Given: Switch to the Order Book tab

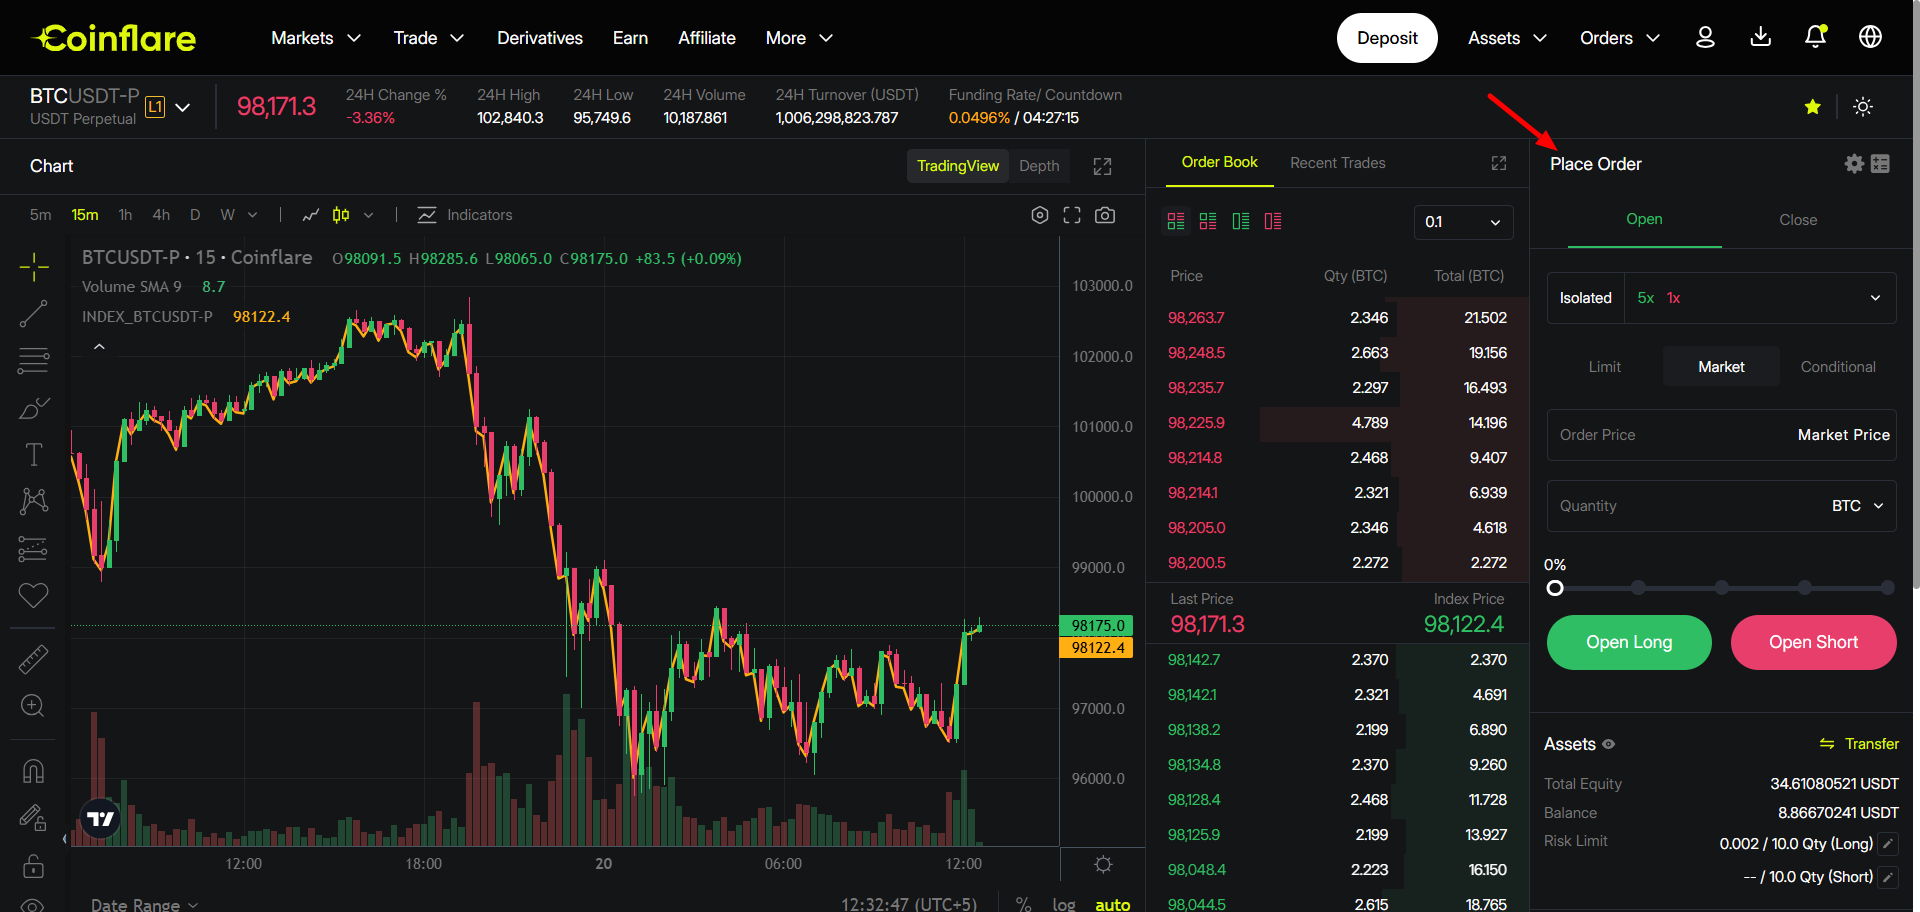Looking at the screenshot, I should (x=1219, y=162).
